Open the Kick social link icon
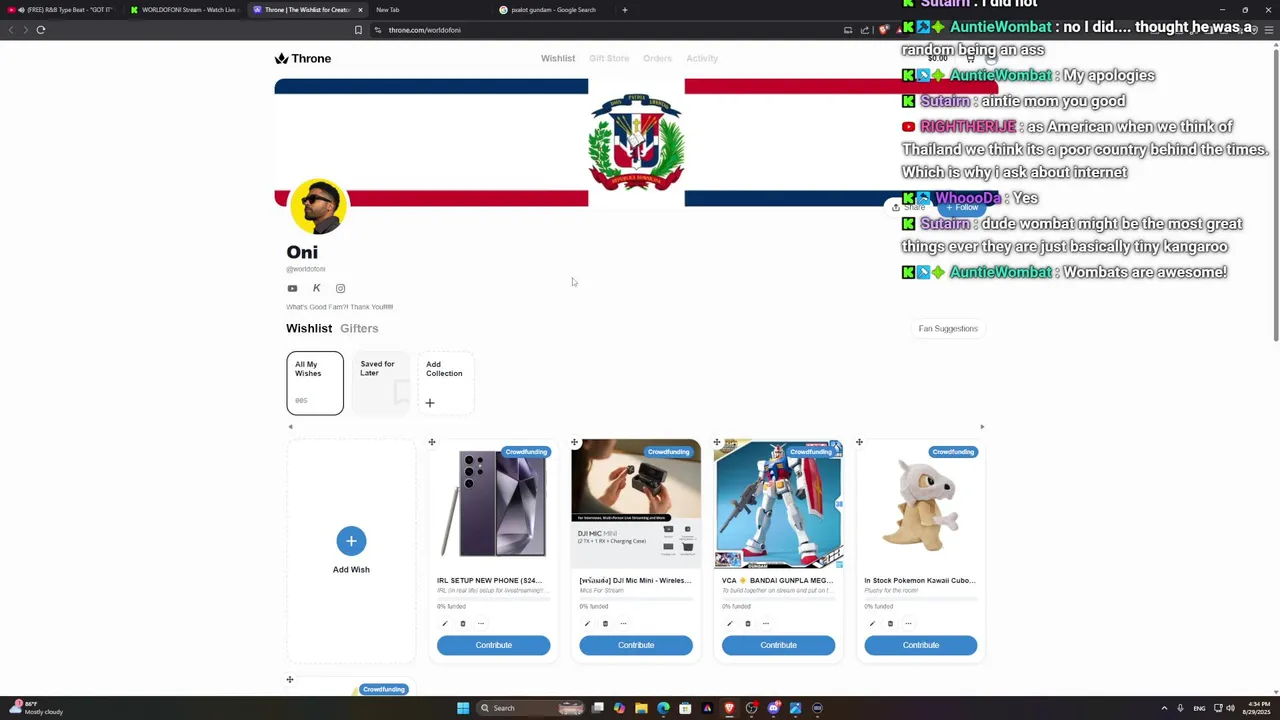Image resolution: width=1280 pixels, height=720 pixels. click(x=316, y=288)
